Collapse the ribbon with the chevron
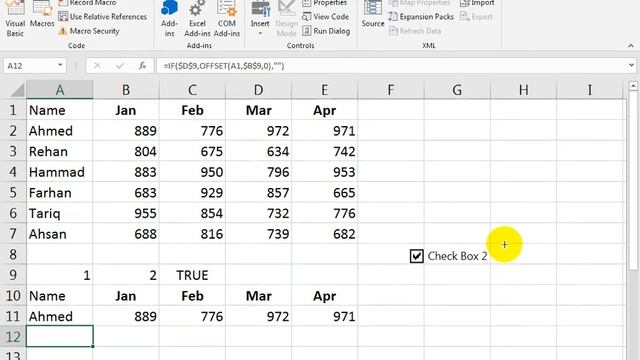Image resolution: width=640 pixels, height=360 pixels. point(631,46)
